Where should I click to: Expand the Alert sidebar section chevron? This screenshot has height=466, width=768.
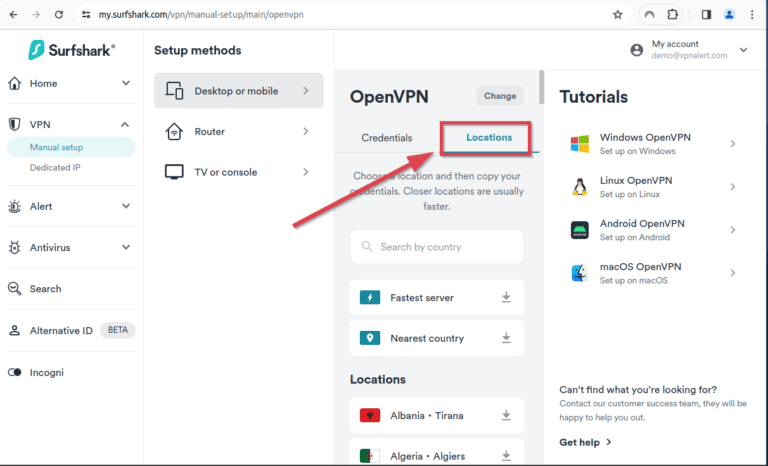point(126,206)
